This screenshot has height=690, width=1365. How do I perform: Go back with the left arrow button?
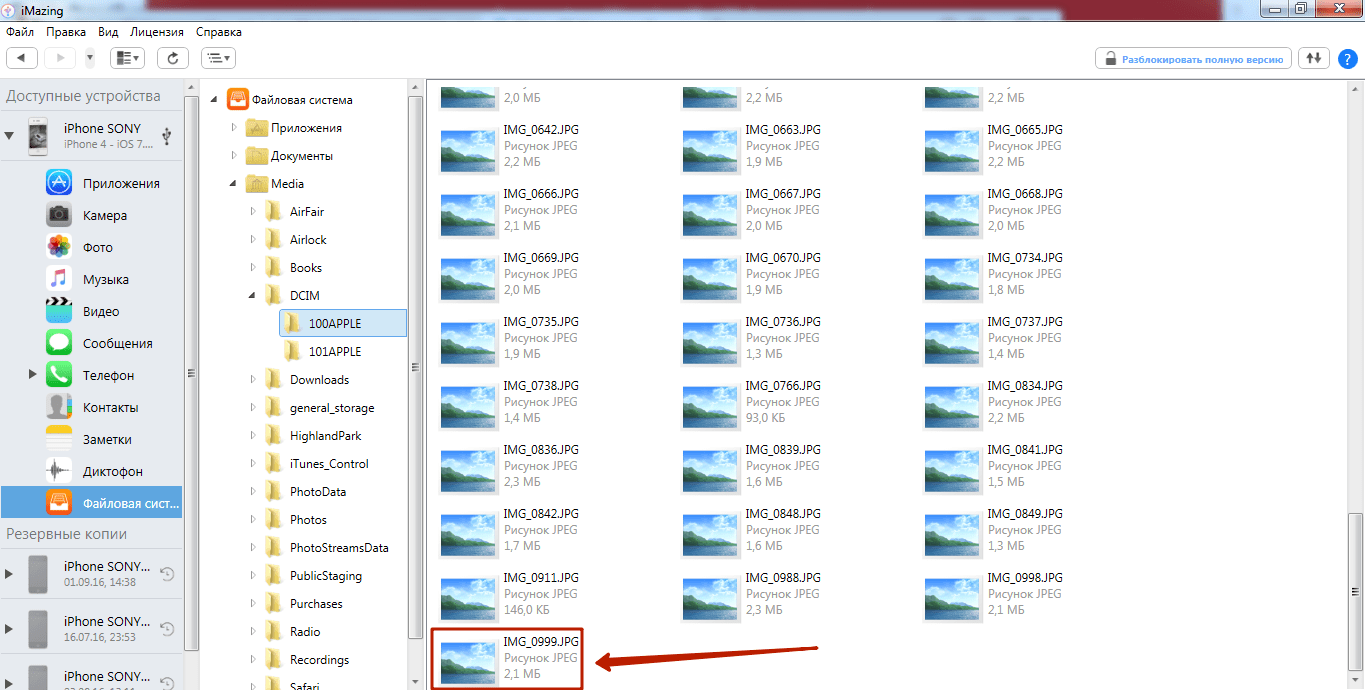point(22,58)
